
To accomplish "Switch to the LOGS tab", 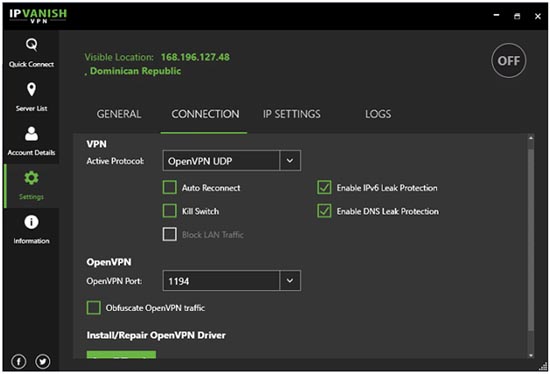I will 378,114.
